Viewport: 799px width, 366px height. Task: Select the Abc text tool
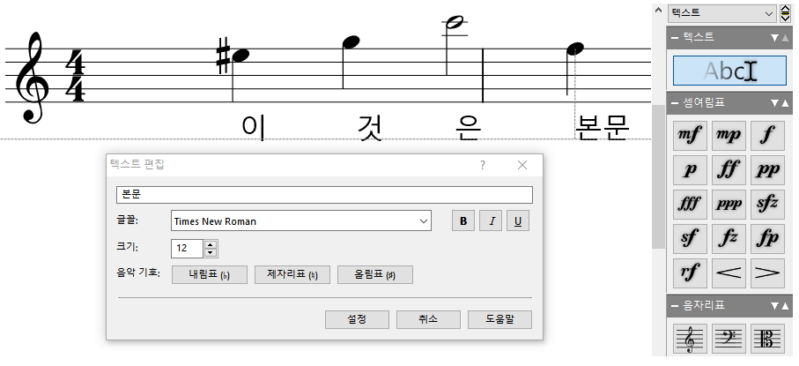729,71
